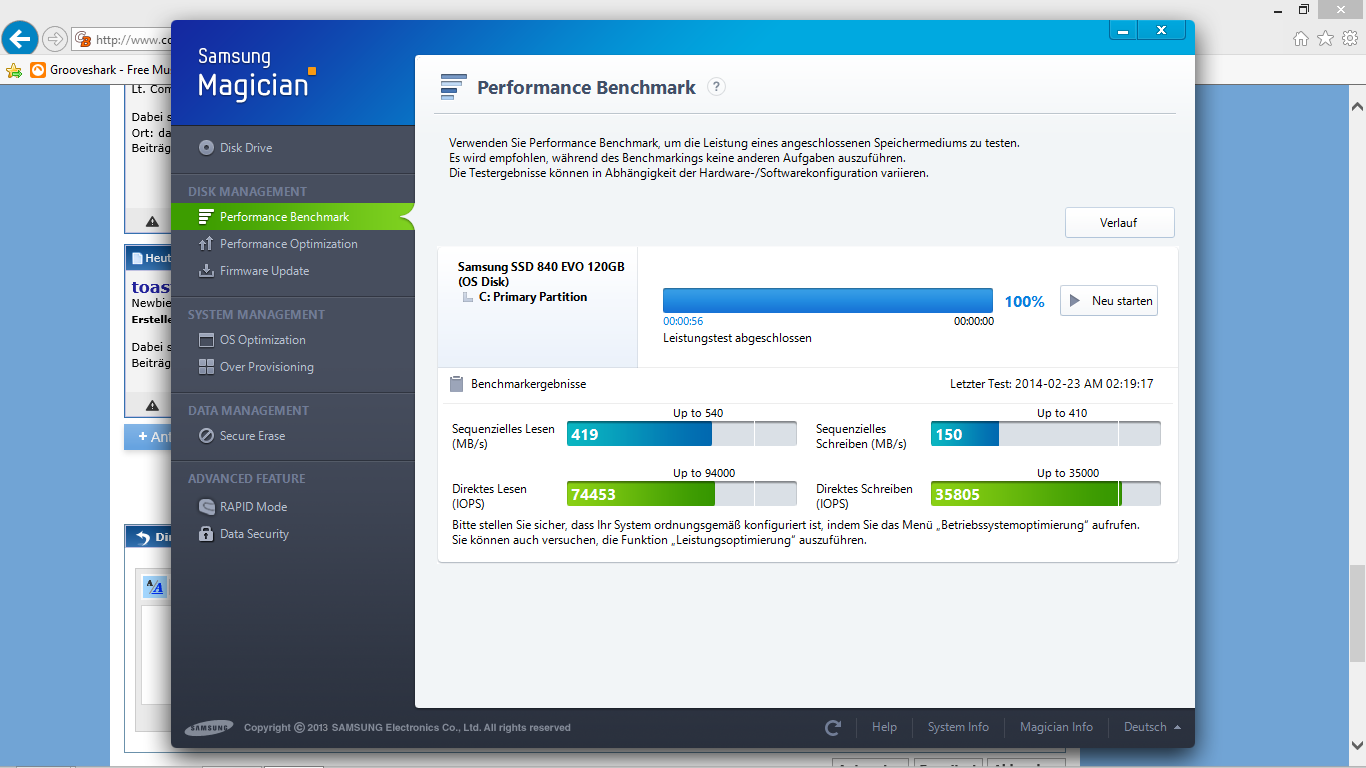Screen dimensions: 1366x768
Task: Click the Firmware Update download icon
Action: tap(206, 271)
